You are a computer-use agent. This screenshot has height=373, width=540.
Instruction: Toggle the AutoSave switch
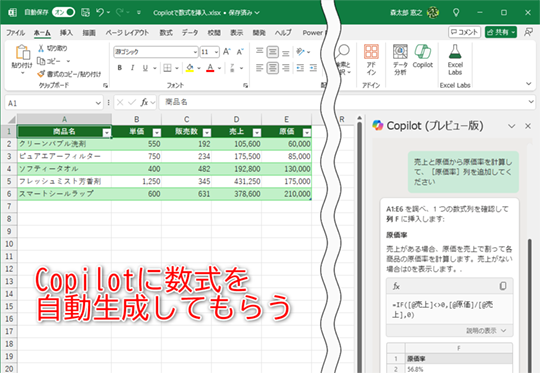pos(63,12)
